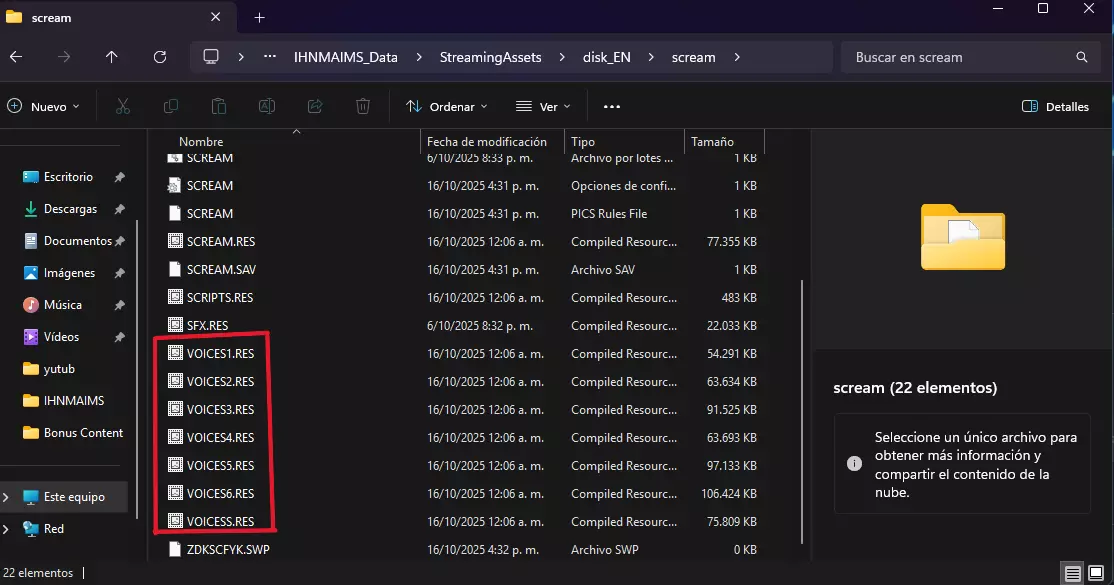Open IHNMAIMS folder in sidebar
The width and height of the screenshot is (1114, 585).
click(x=73, y=401)
